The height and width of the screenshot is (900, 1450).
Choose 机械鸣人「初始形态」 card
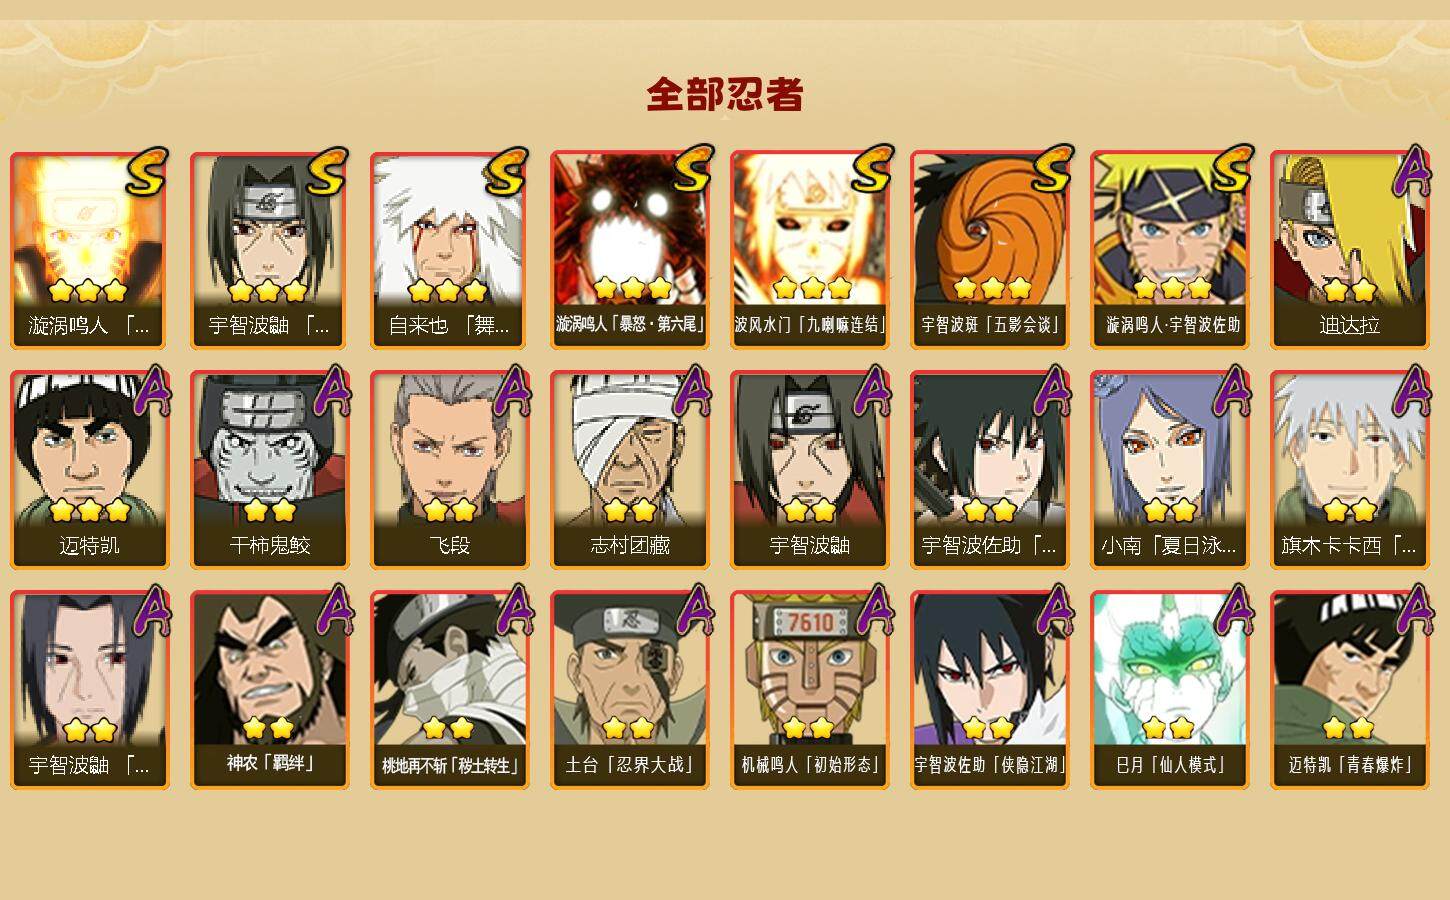(809, 690)
